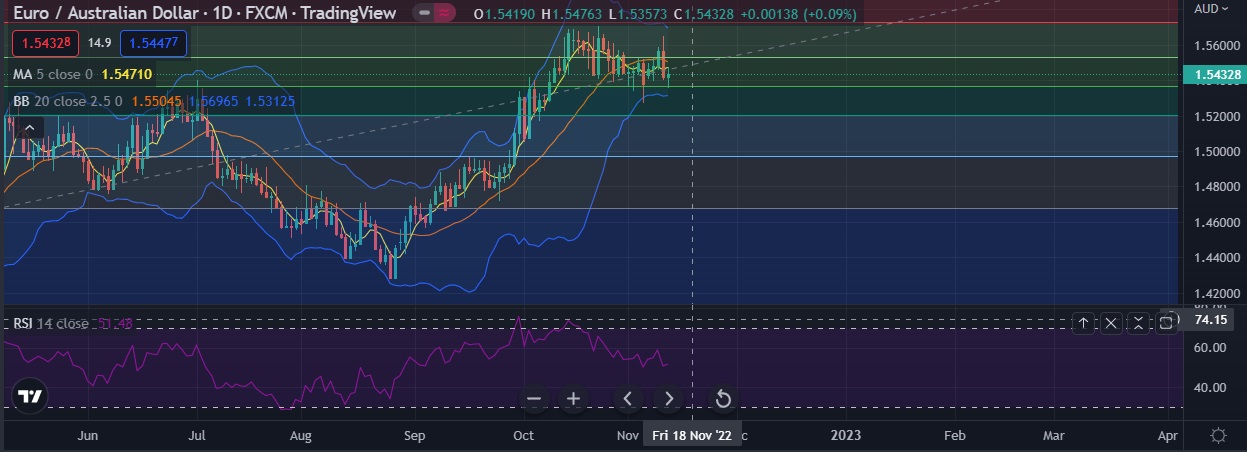
Task: Move the RSI pane up
Action: pos(1084,322)
